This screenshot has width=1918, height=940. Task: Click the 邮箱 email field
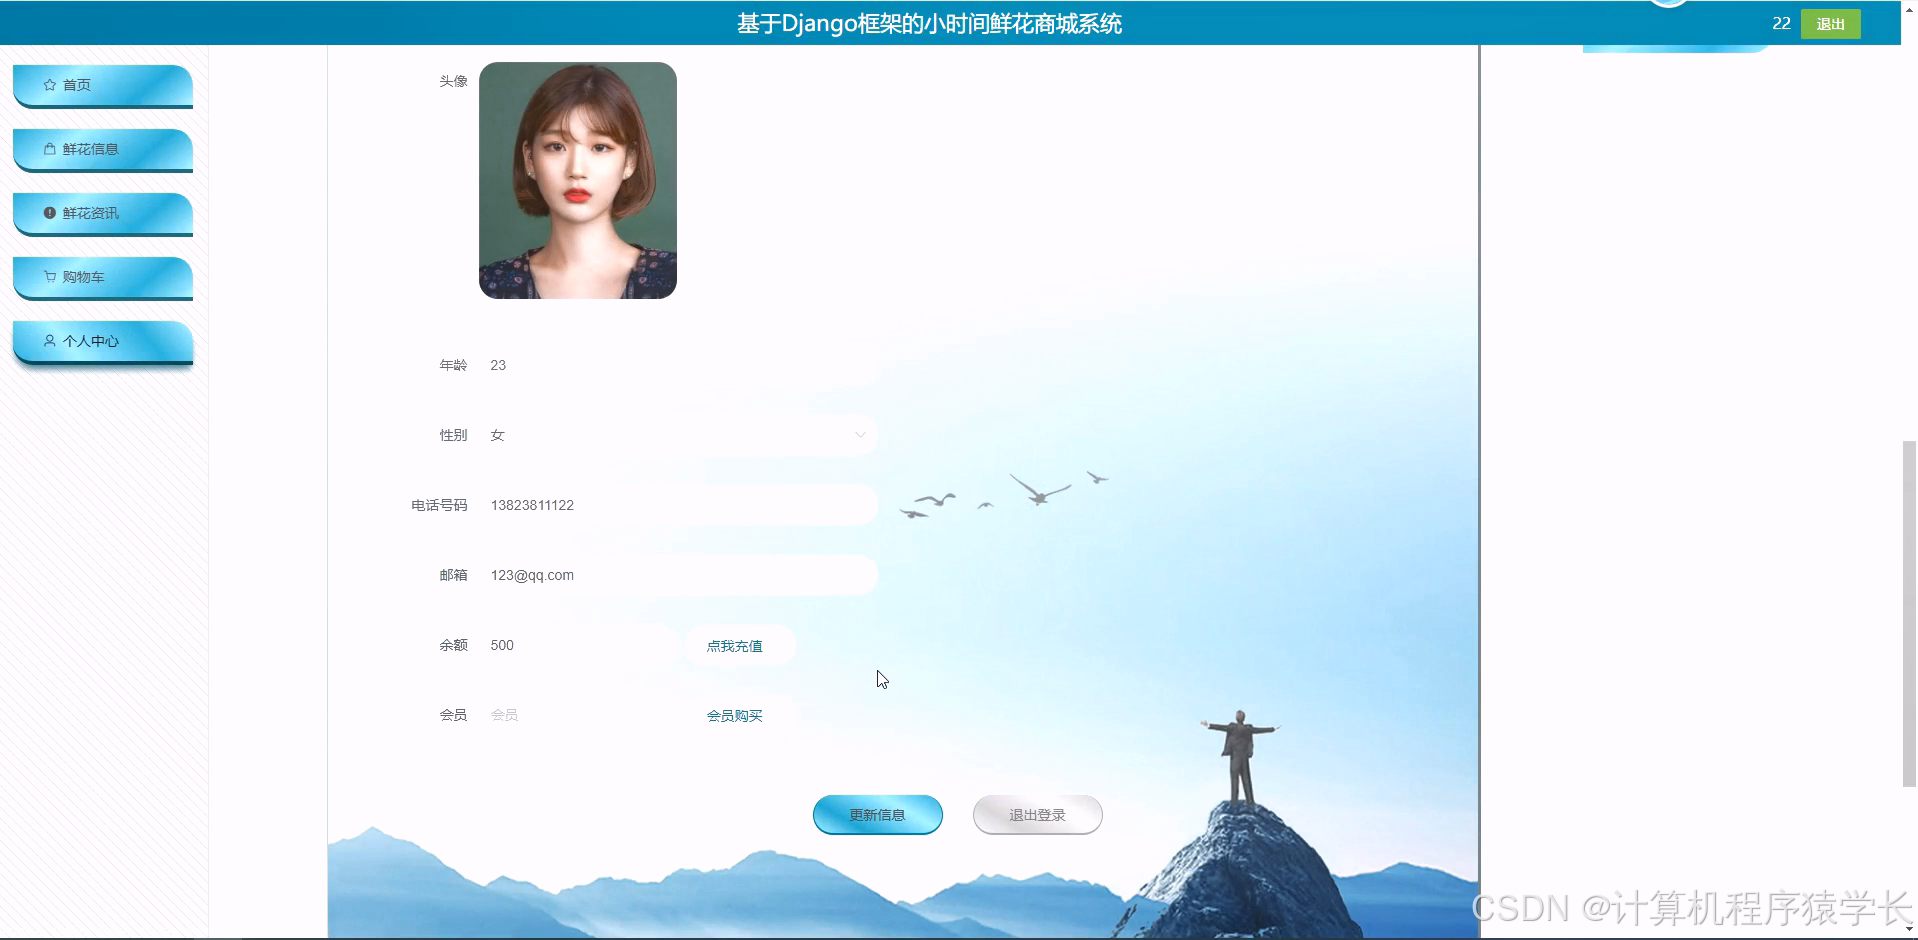coord(678,575)
